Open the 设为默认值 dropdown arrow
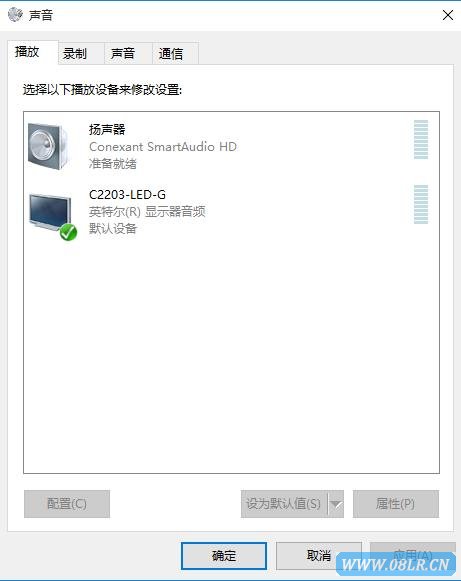The image size is (461, 581). pyautogui.click(x=336, y=504)
